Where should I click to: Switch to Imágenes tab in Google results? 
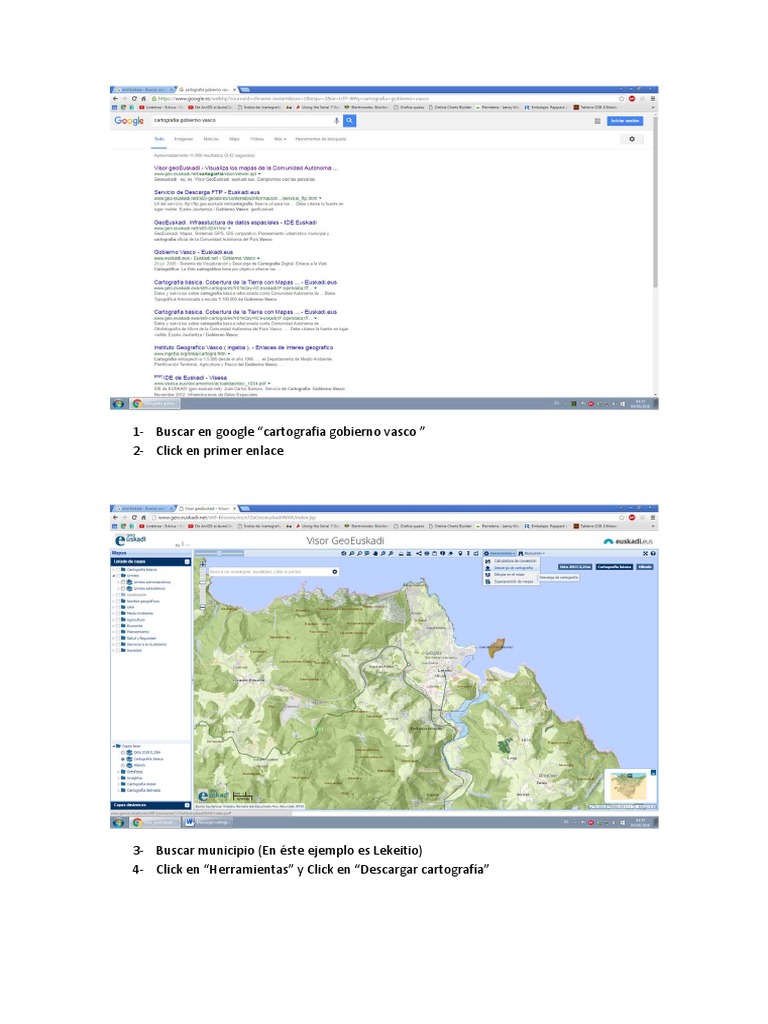tap(184, 139)
